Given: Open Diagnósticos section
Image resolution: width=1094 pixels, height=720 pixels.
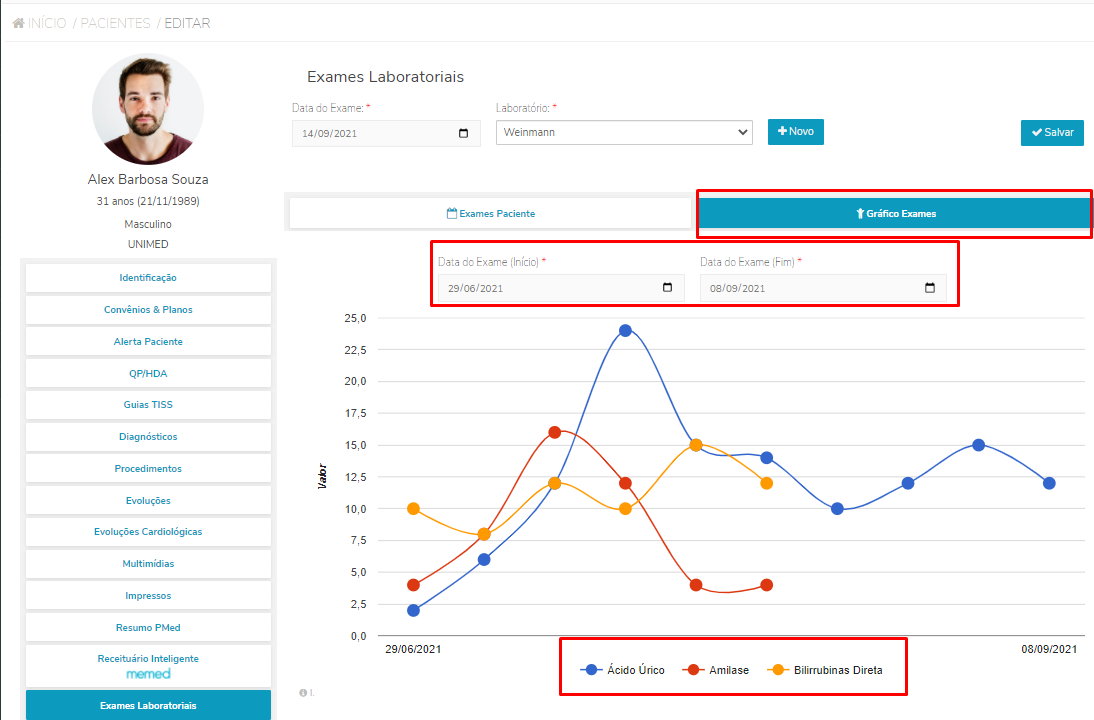Looking at the screenshot, I should click(x=148, y=437).
